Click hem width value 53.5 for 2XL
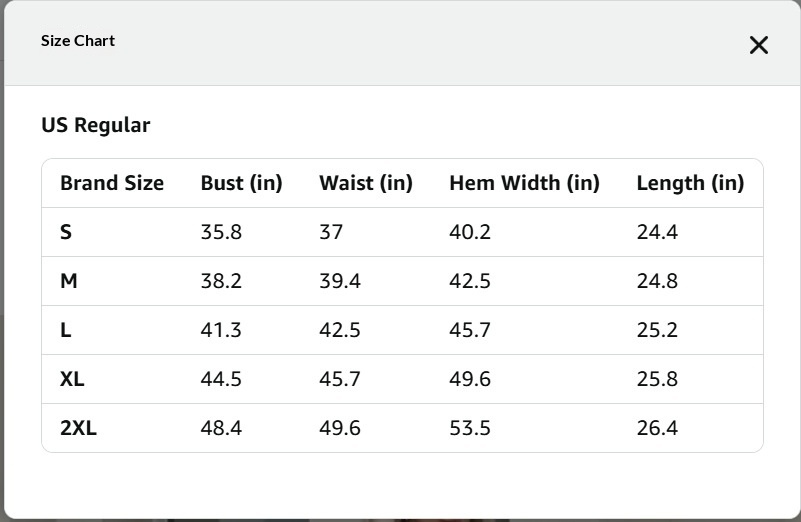801x522 pixels. click(x=470, y=428)
